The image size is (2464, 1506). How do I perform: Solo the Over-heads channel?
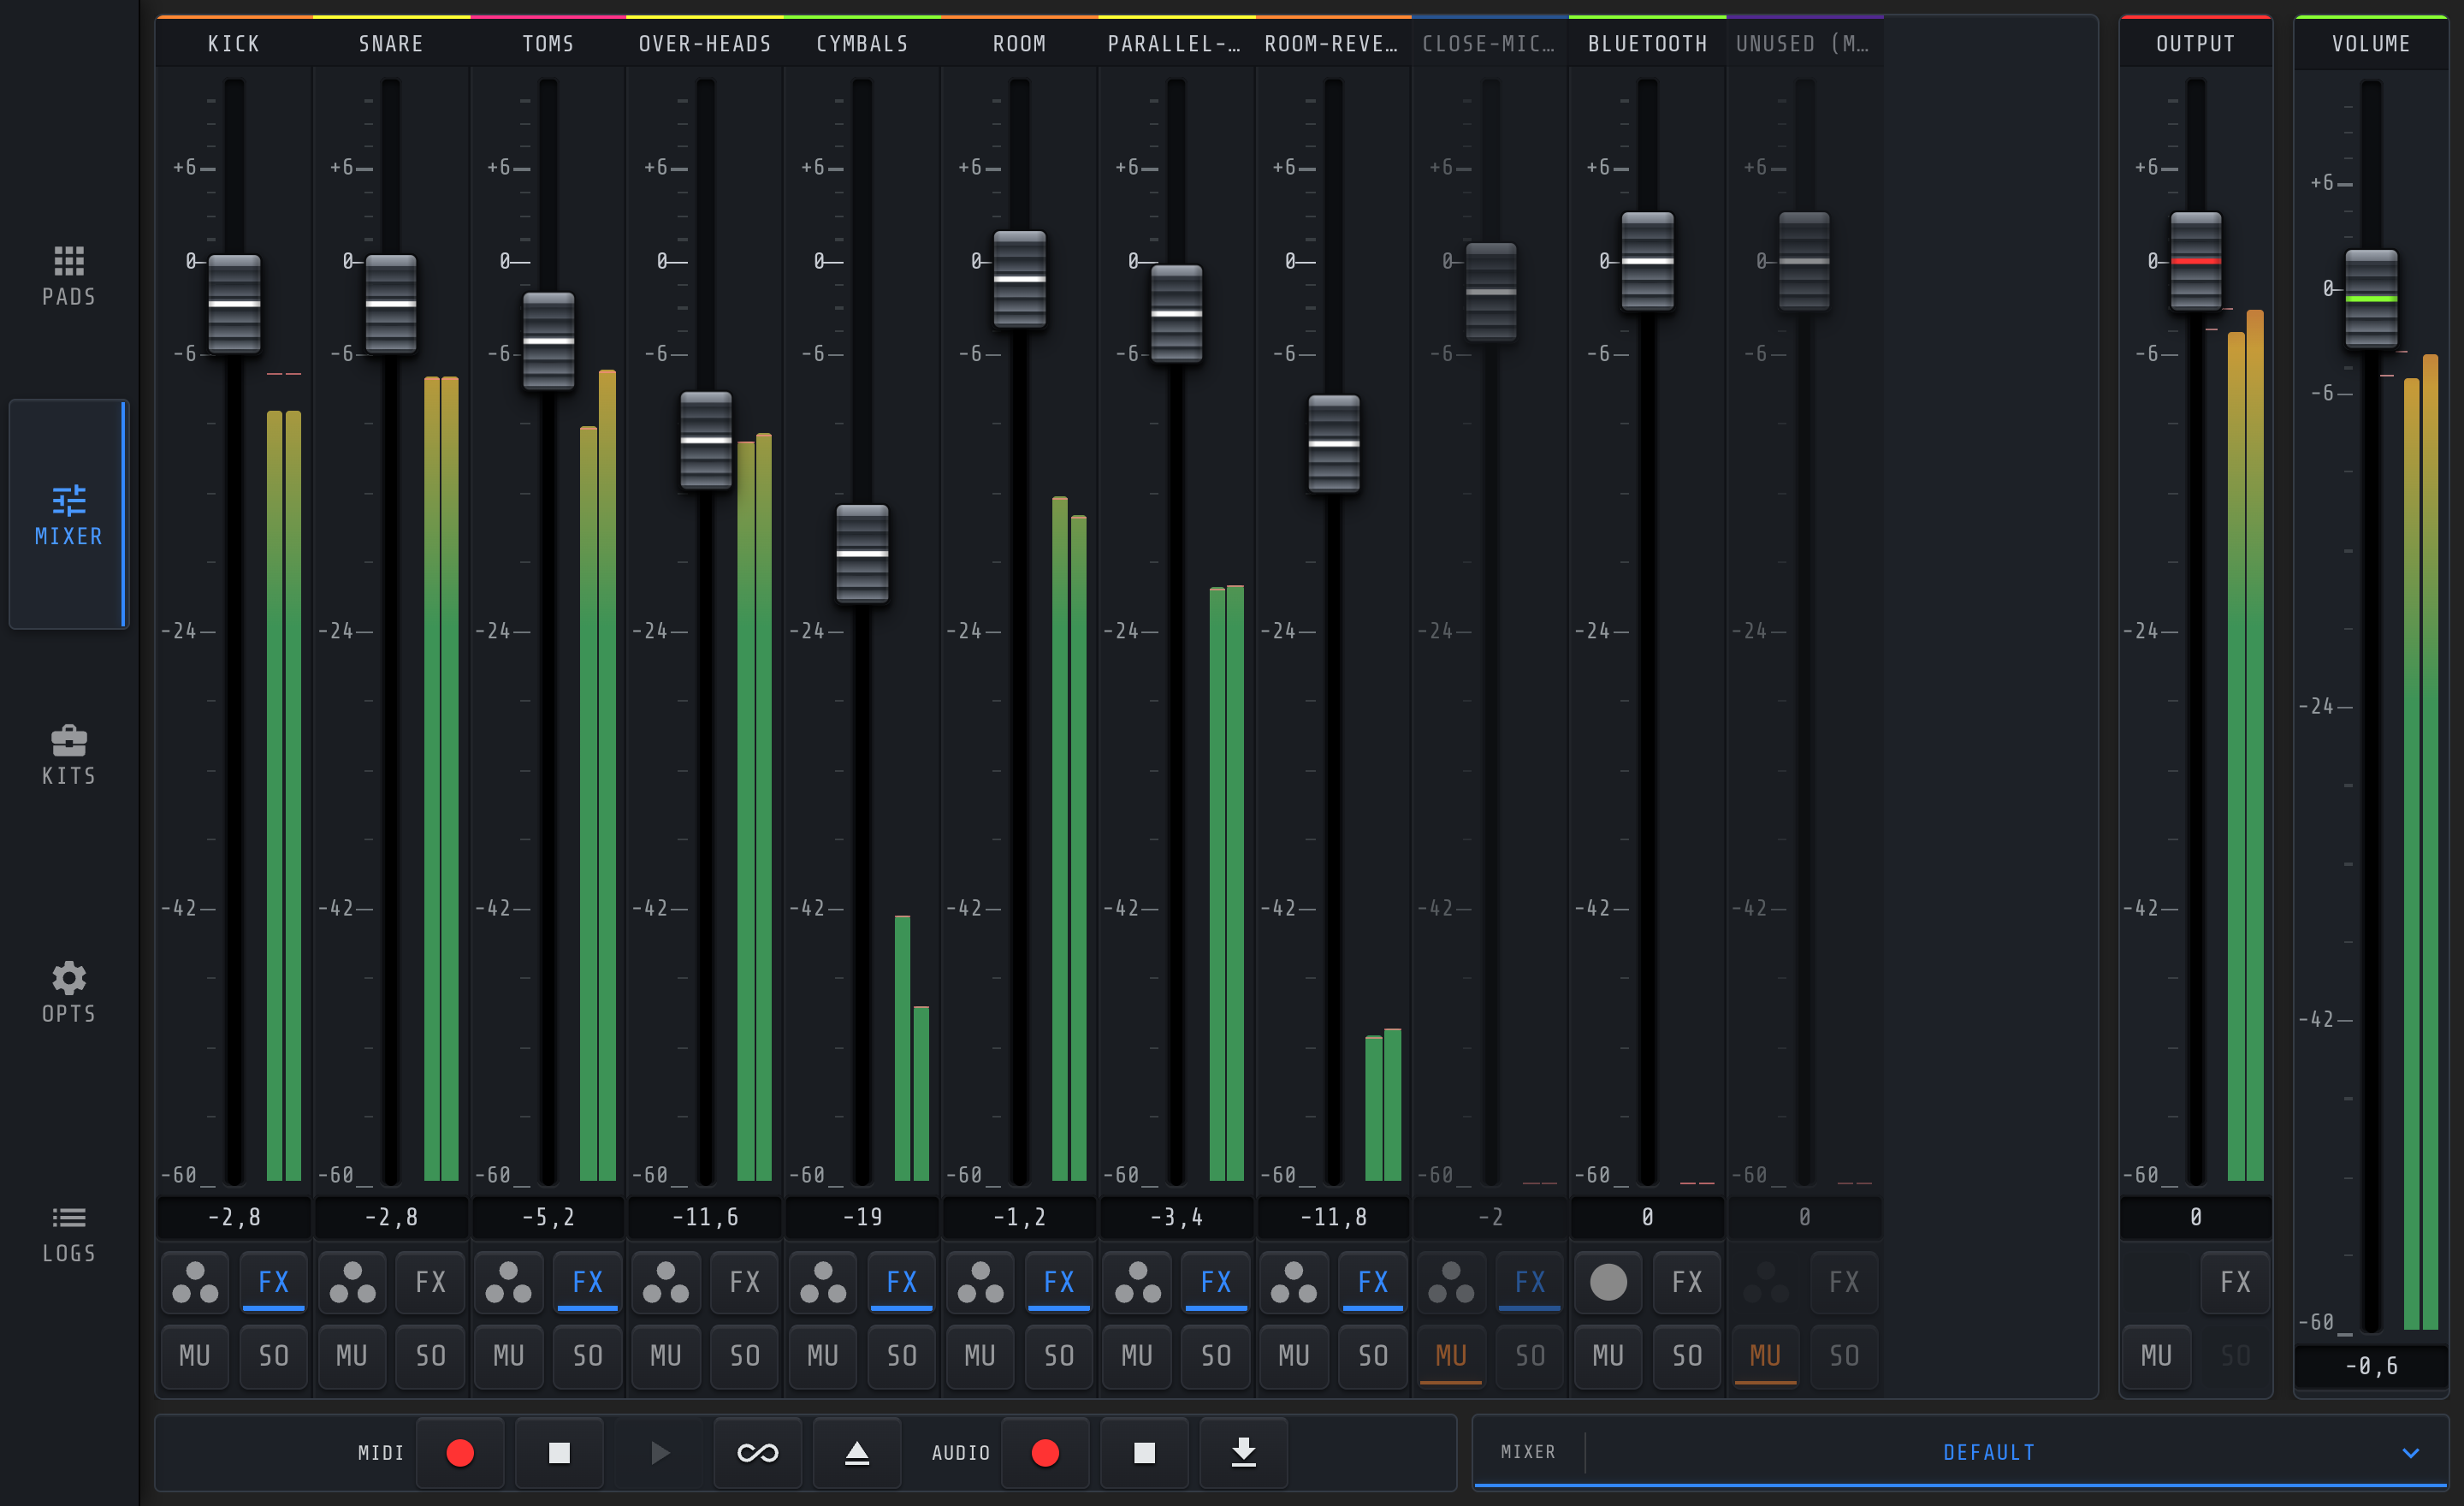click(x=745, y=1356)
